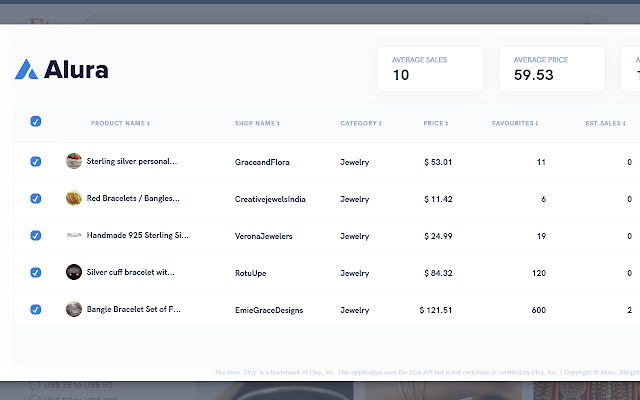
Task: Sort table by Category column
Action: click(361, 123)
